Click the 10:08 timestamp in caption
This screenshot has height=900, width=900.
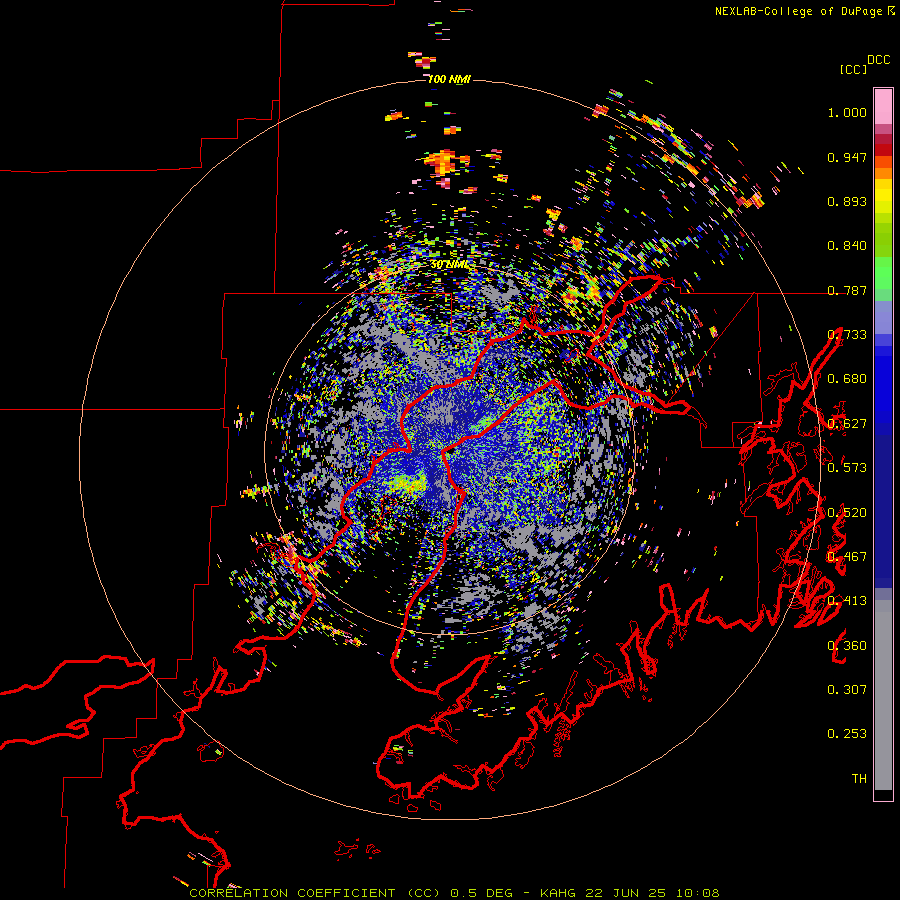[697, 893]
